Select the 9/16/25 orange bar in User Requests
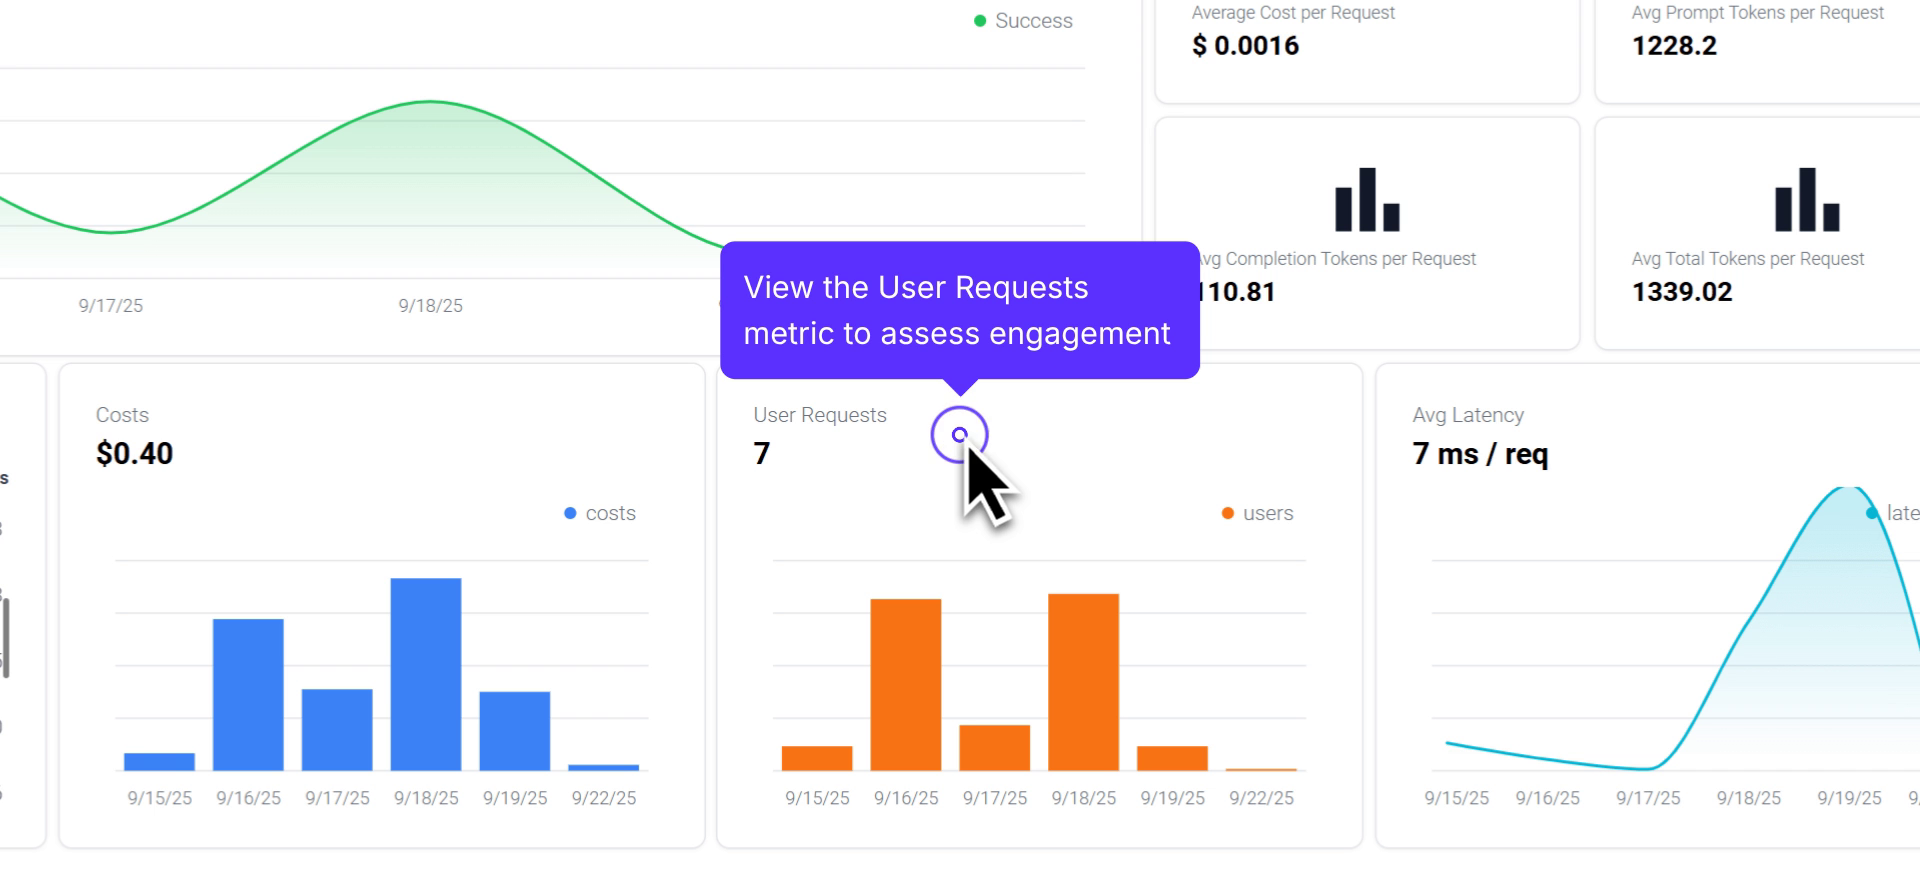The height and width of the screenshot is (870, 1920). (905, 684)
